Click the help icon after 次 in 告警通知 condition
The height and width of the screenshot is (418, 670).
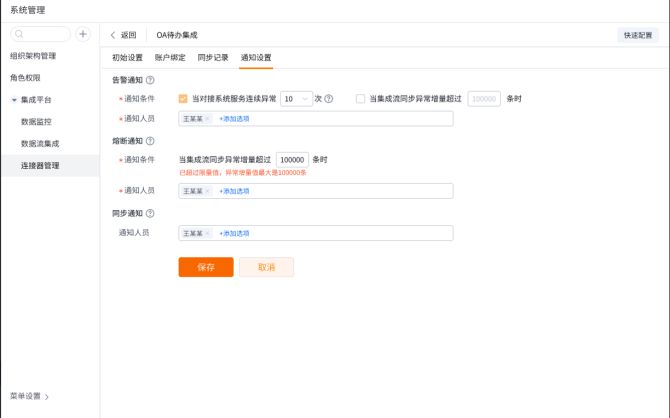pos(329,99)
